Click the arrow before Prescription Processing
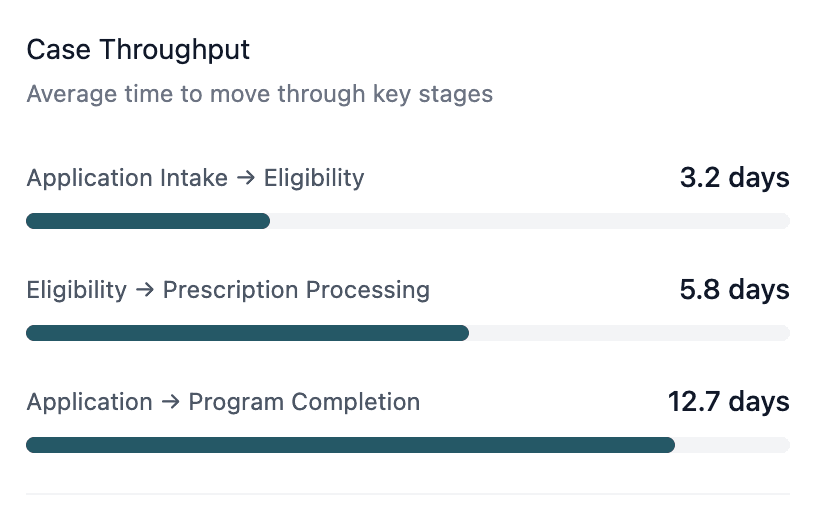 pyautogui.click(x=145, y=291)
